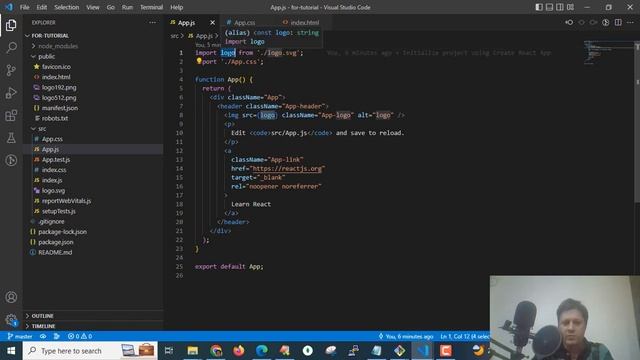Open the Extensions view
Image resolution: width=640 pixels, height=360 pixels.
pos(11,116)
